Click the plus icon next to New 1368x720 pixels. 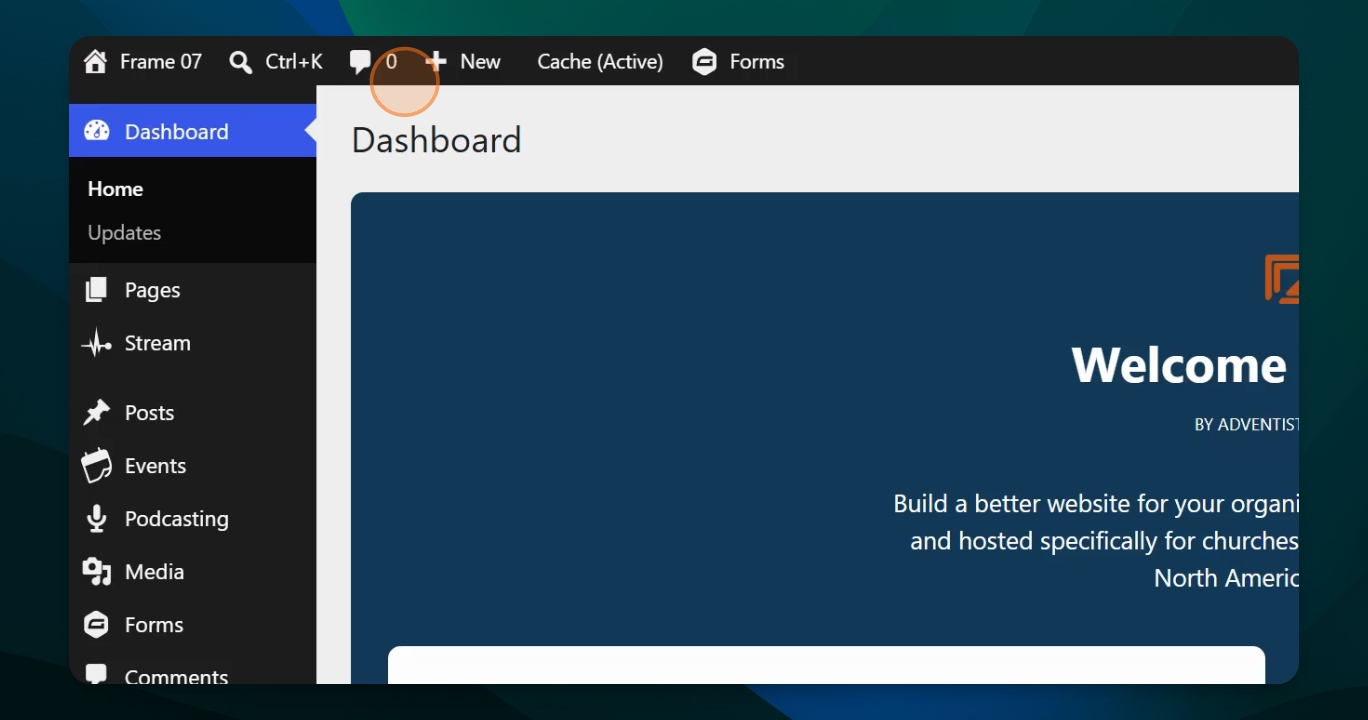(436, 62)
